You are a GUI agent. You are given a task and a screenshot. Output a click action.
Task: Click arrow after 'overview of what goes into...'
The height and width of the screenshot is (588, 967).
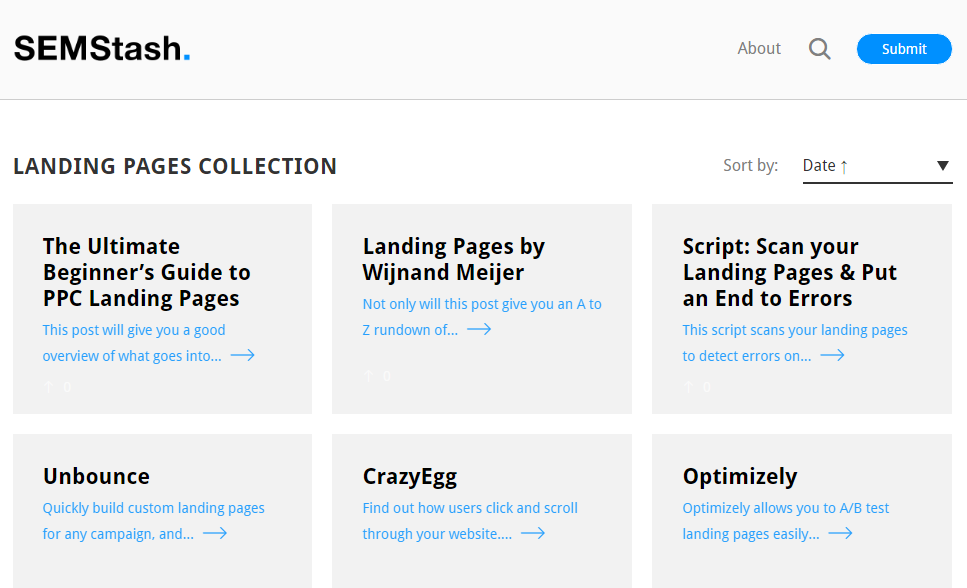pyautogui.click(x=242, y=355)
